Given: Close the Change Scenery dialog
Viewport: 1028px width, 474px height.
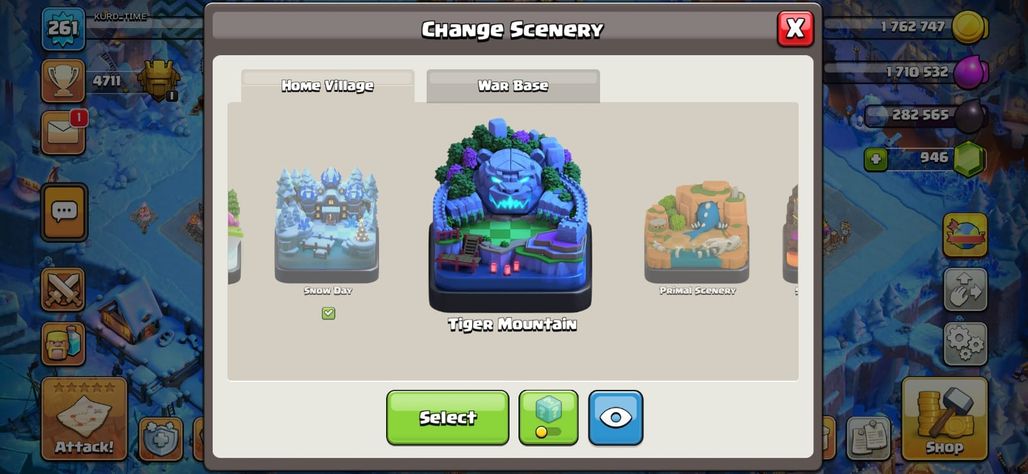Looking at the screenshot, I should coord(795,28).
